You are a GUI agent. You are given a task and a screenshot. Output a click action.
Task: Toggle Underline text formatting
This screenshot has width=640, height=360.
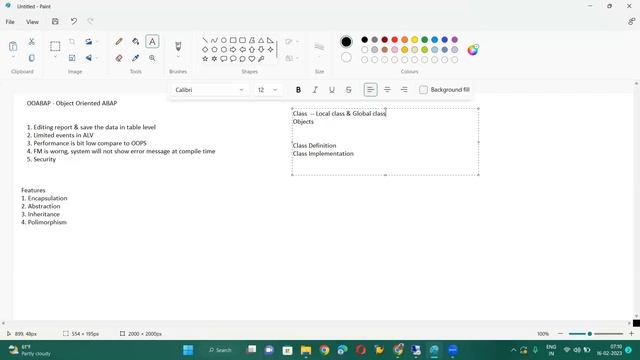[x=332, y=90]
